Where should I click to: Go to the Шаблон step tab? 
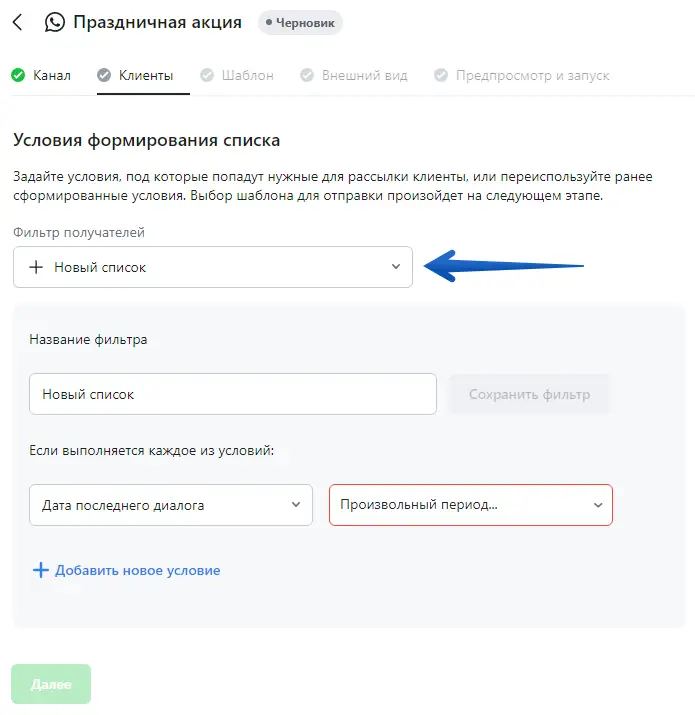point(246,75)
